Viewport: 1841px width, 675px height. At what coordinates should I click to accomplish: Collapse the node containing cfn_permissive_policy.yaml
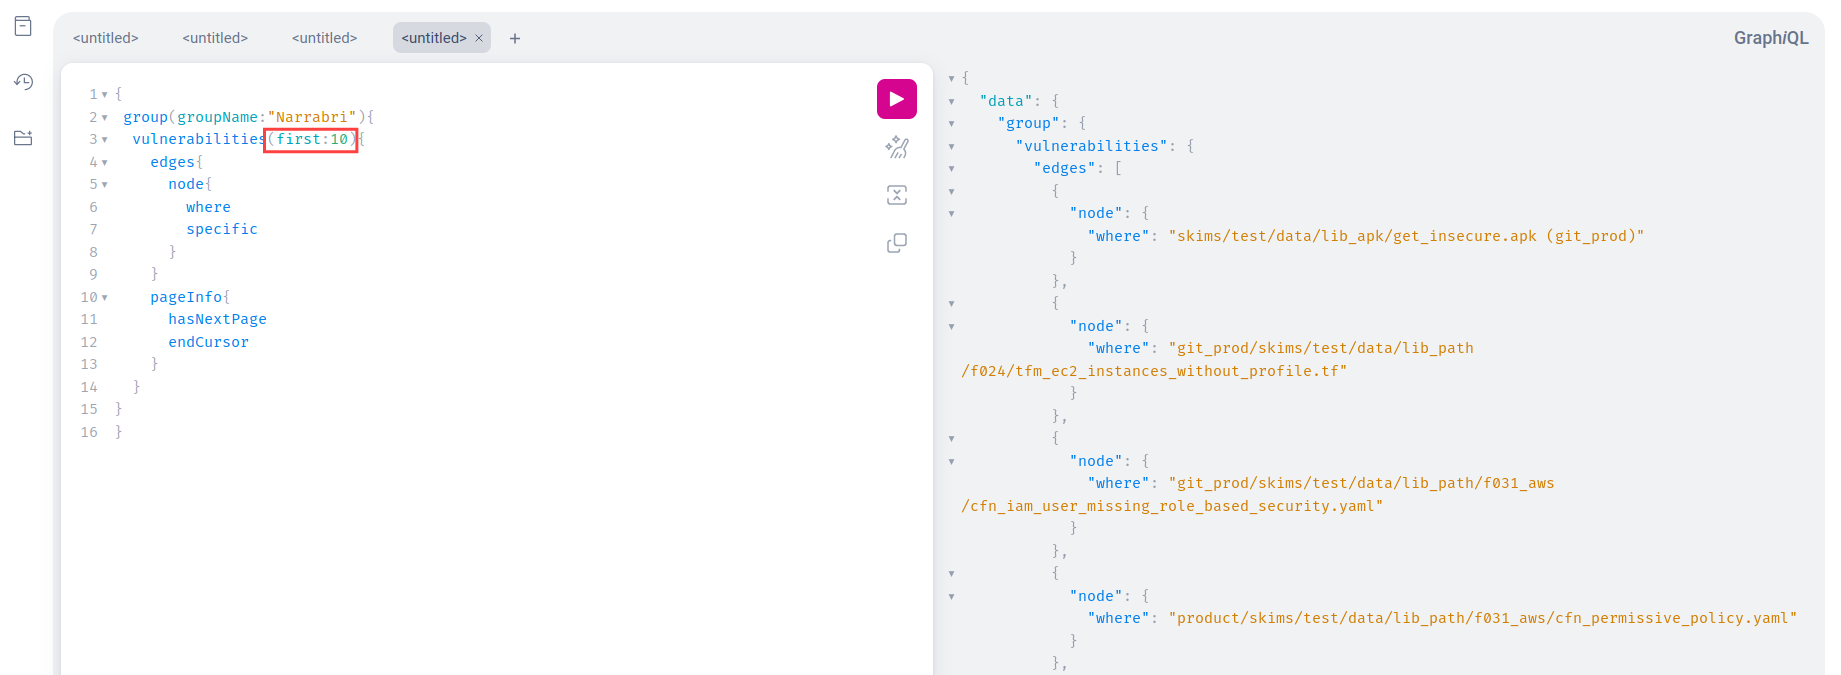(x=951, y=596)
